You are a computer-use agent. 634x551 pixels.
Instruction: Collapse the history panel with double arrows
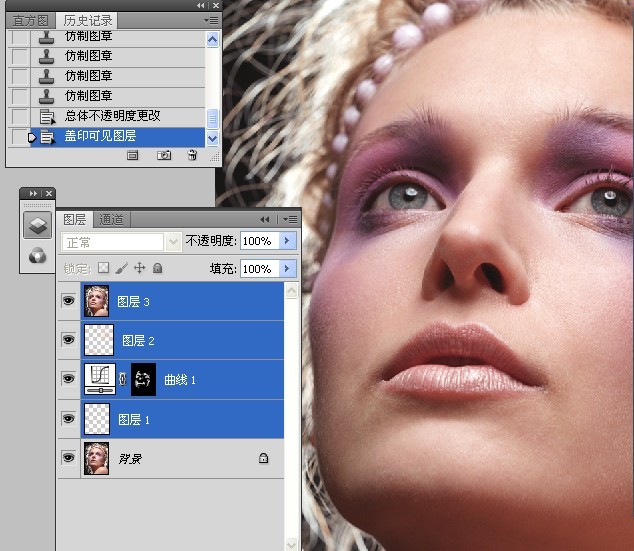point(201,5)
